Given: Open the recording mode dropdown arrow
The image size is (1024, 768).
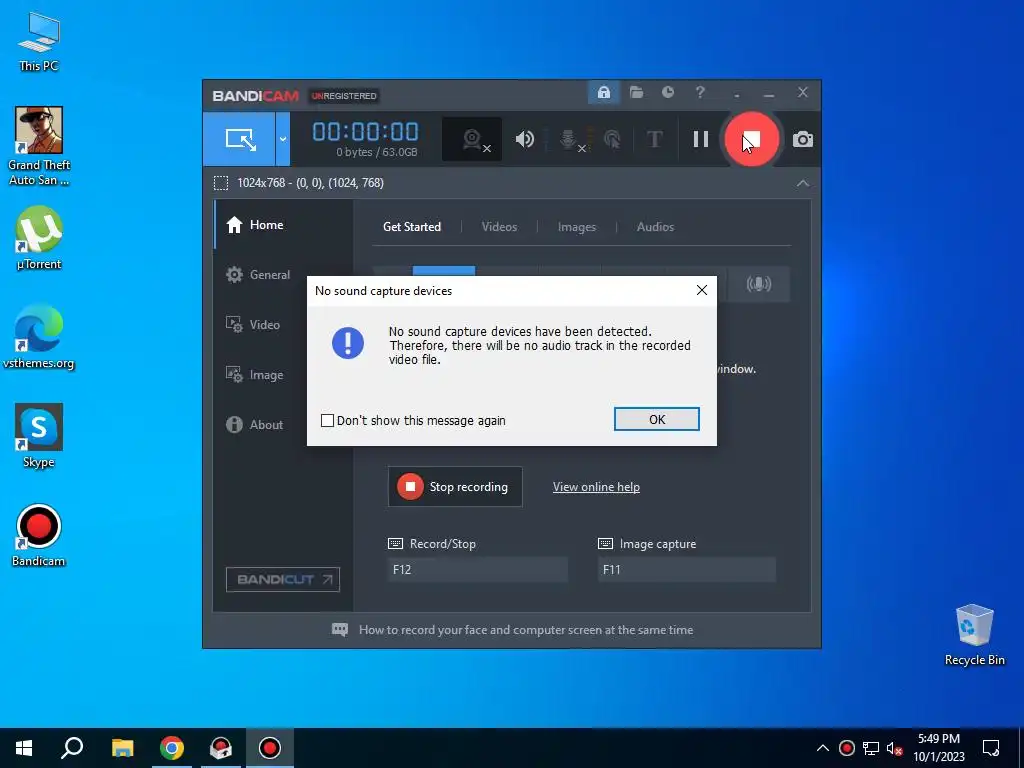Looking at the screenshot, I should tap(283, 139).
